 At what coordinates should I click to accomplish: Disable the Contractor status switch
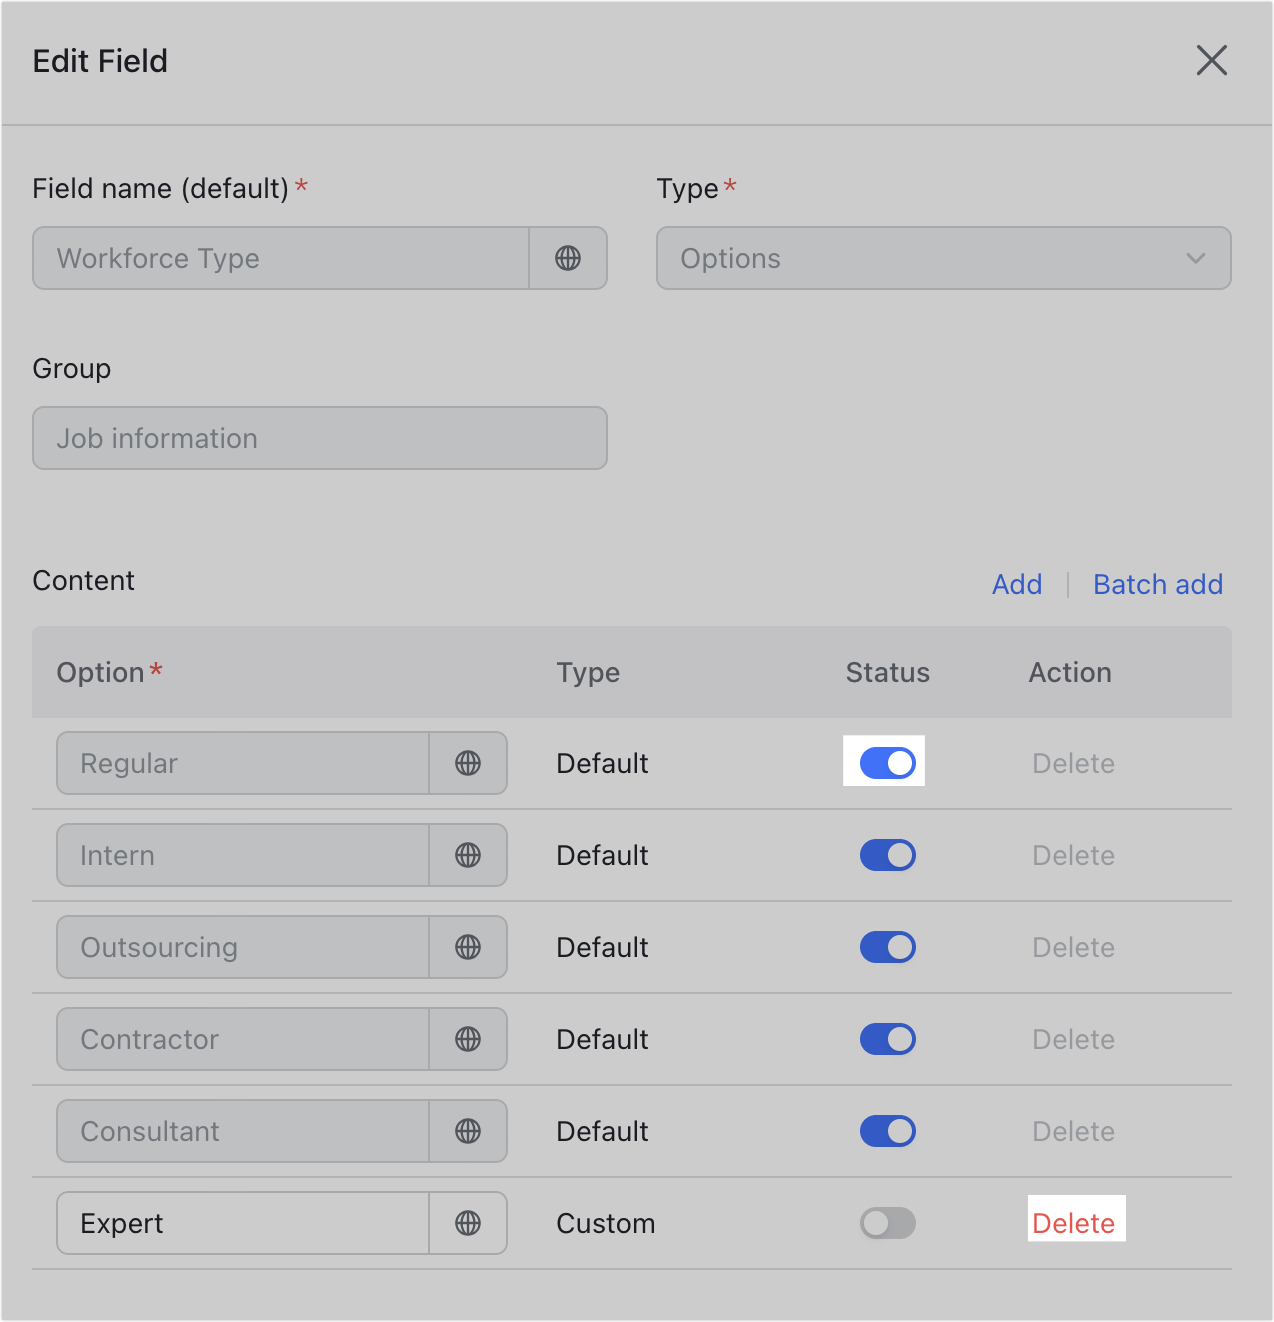887,1039
